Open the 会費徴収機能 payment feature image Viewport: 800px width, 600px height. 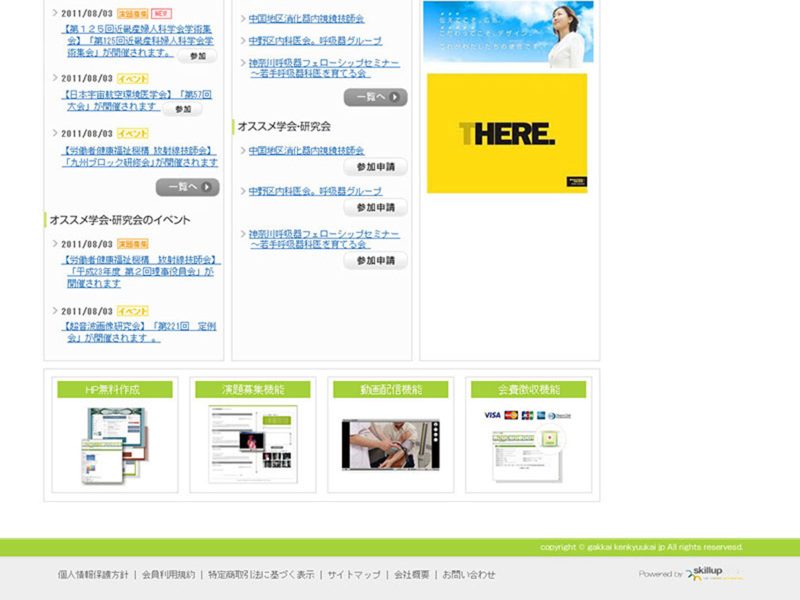pos(528,444)
